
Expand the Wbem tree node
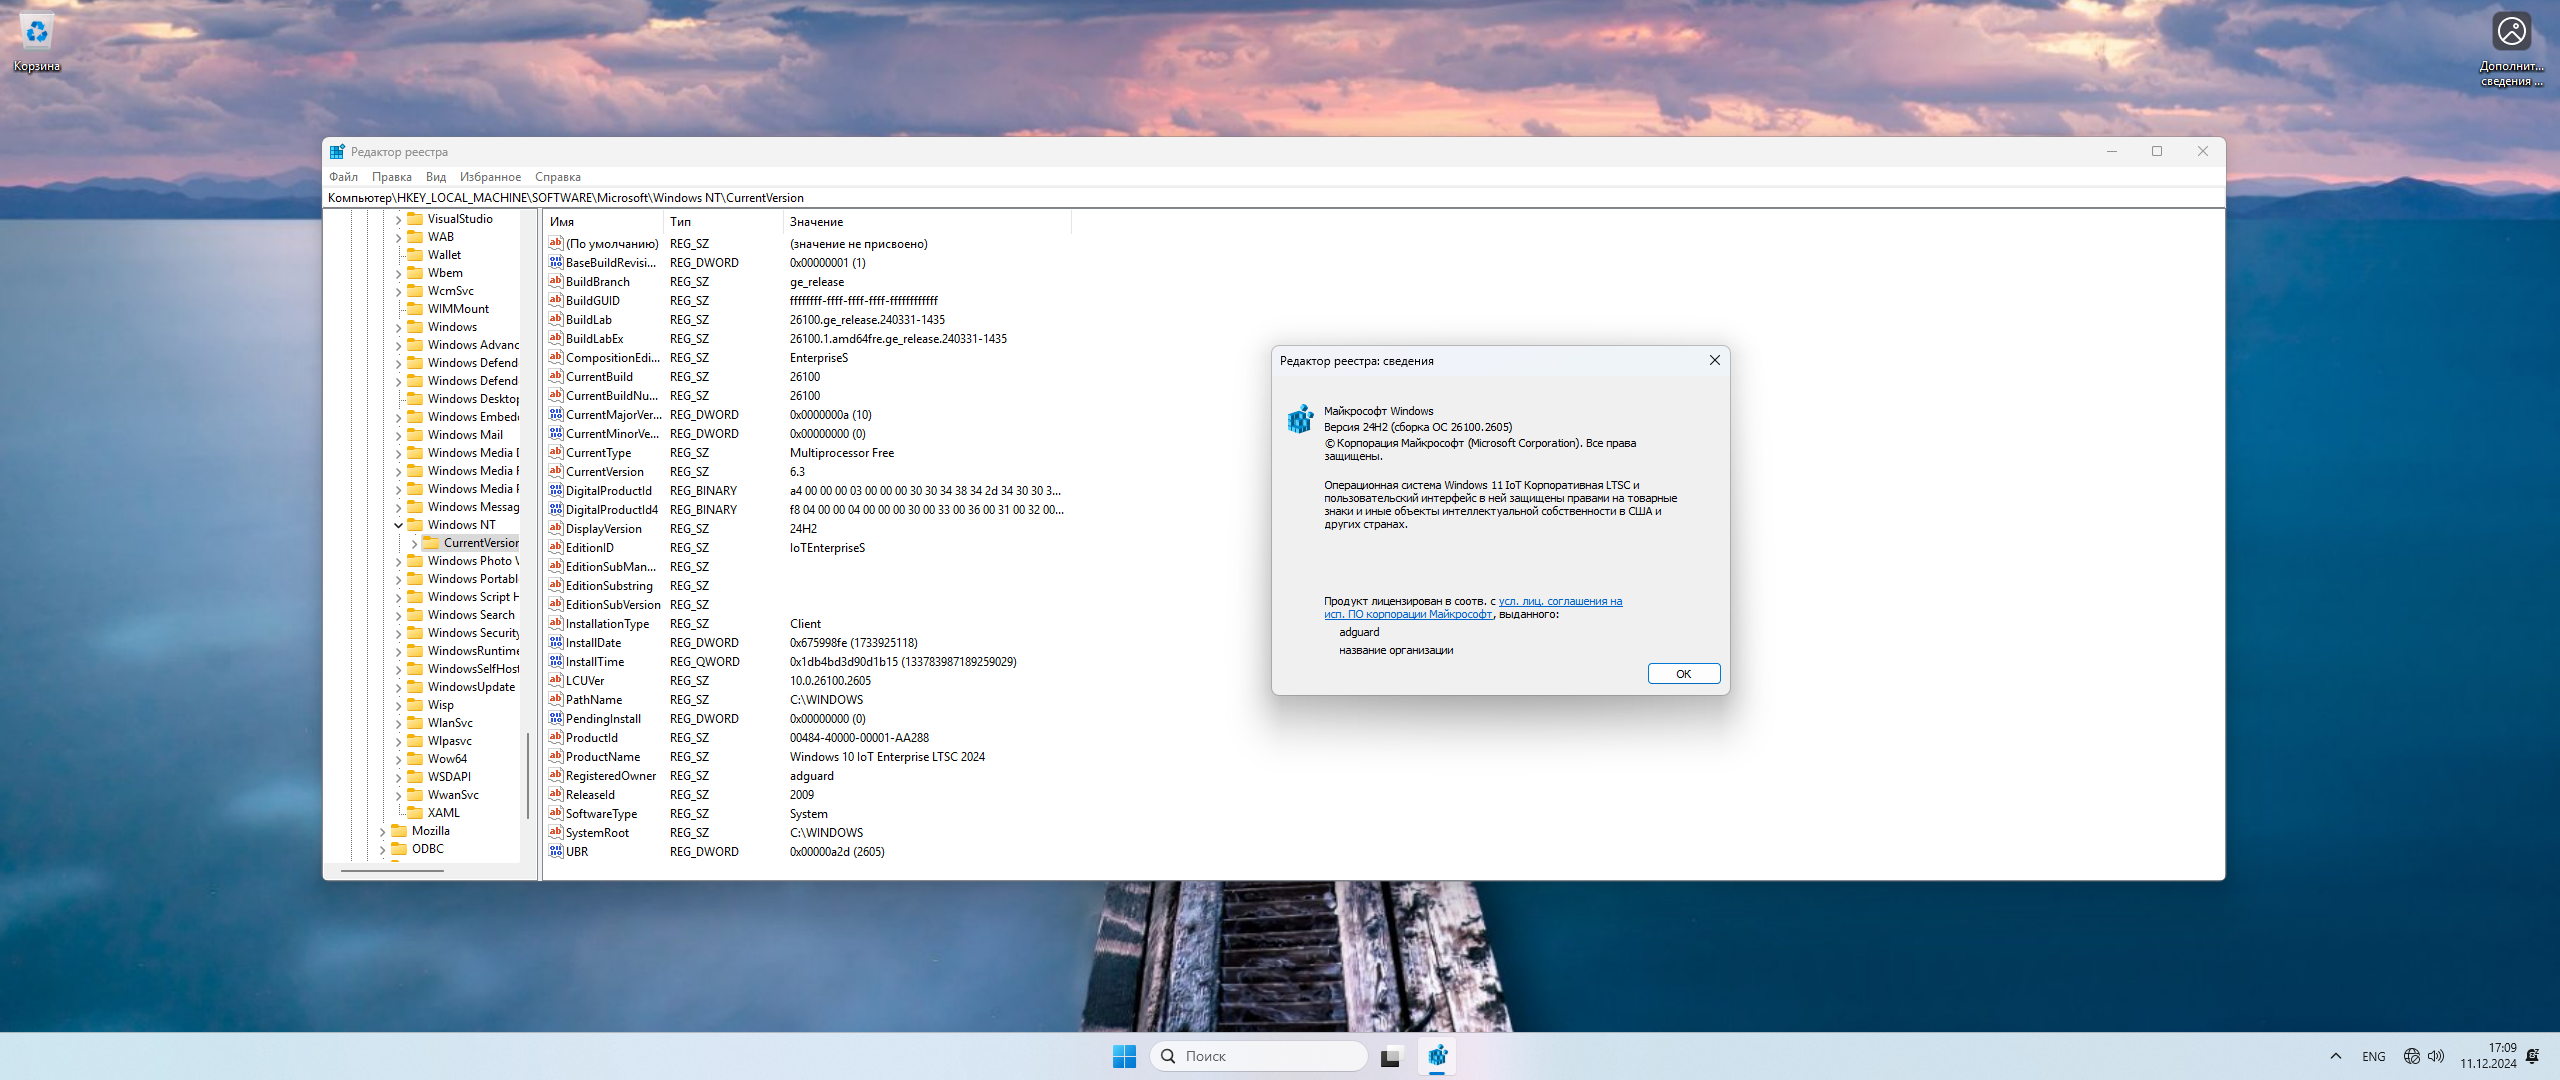(x=398, y=273)
